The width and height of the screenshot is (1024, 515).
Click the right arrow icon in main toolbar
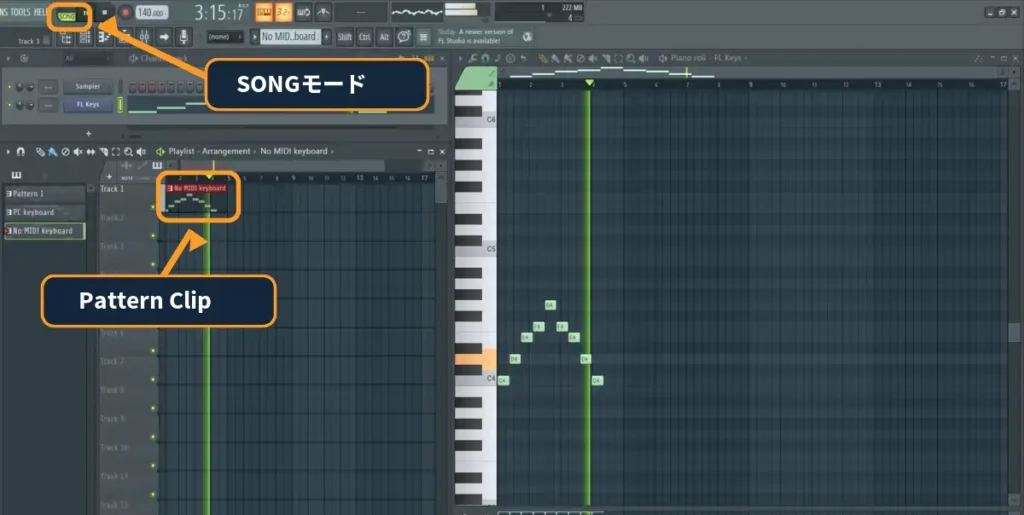point(165,37)
